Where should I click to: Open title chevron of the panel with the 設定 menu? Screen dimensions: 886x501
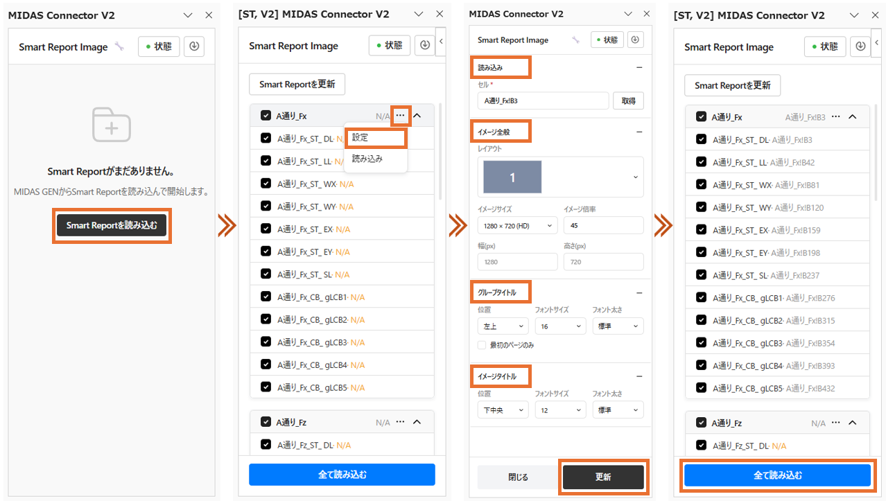tap(419, 14)
